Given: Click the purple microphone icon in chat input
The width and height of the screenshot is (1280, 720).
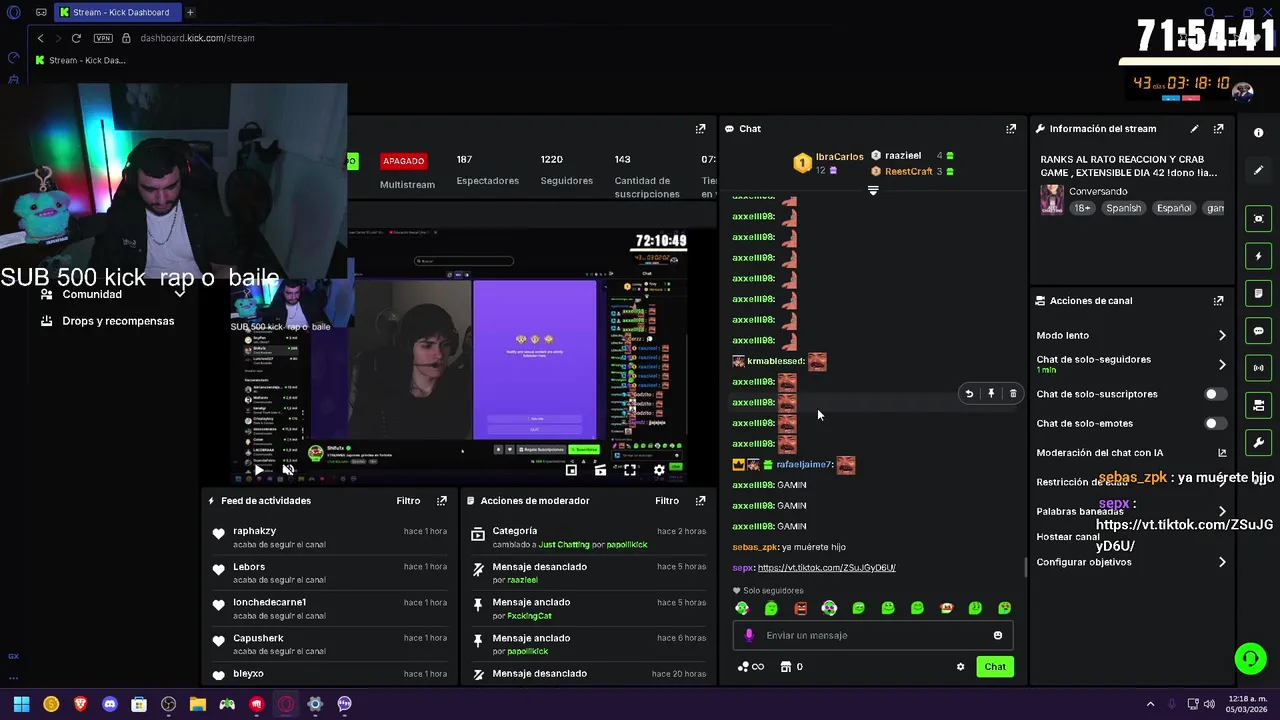Looking at the screenshot, I should [x=749, y=636].
